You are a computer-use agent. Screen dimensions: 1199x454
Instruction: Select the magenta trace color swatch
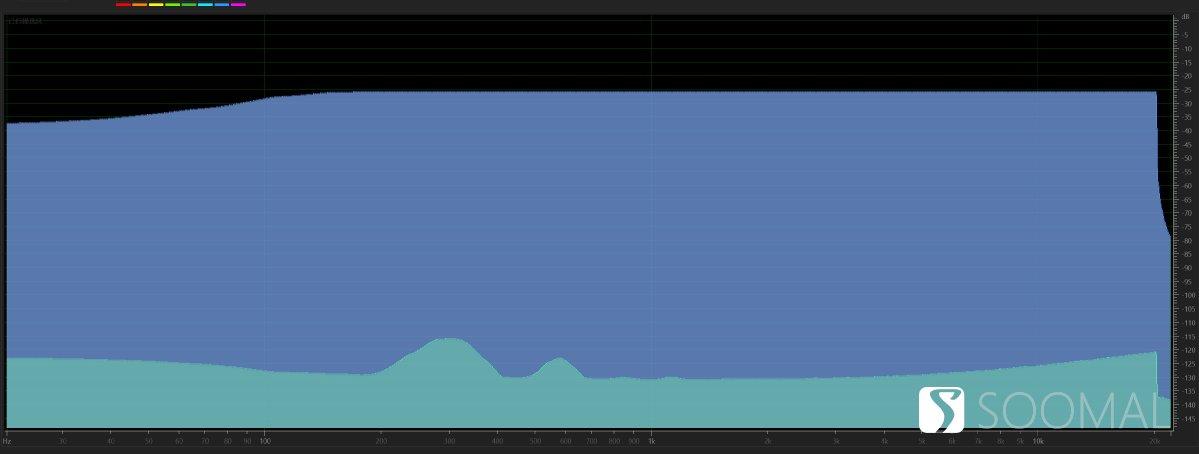(239, 5)
